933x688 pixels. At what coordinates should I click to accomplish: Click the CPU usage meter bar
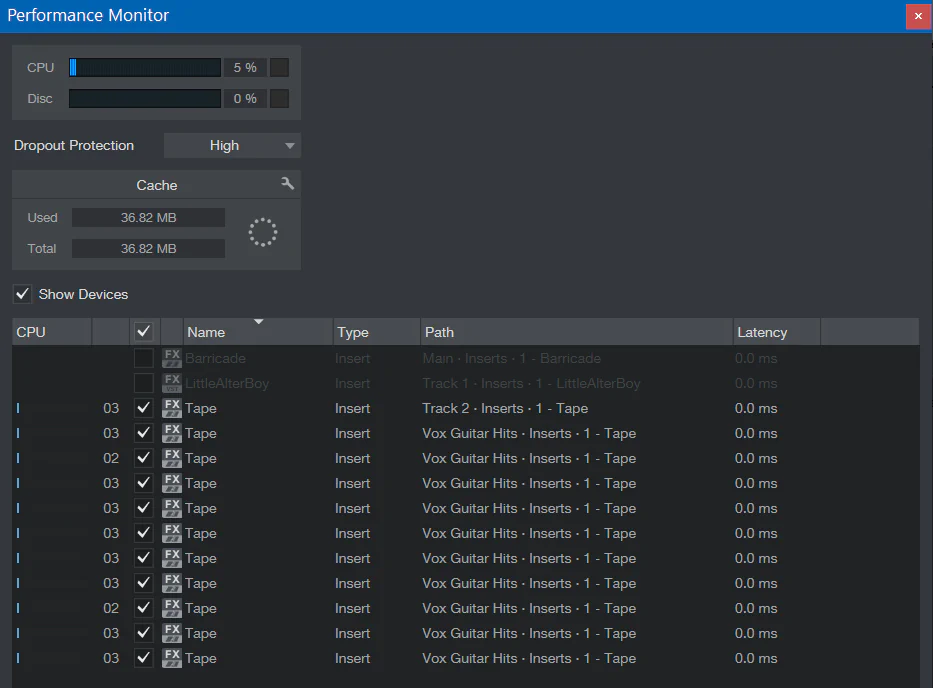145,67
